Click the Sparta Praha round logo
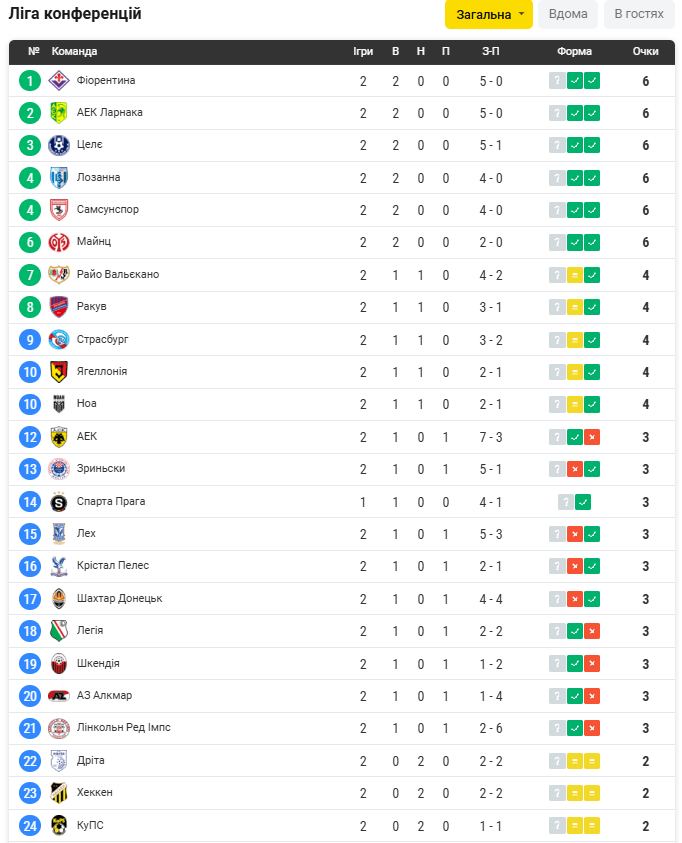Screen dimensions: 682x843 point(59,502)
